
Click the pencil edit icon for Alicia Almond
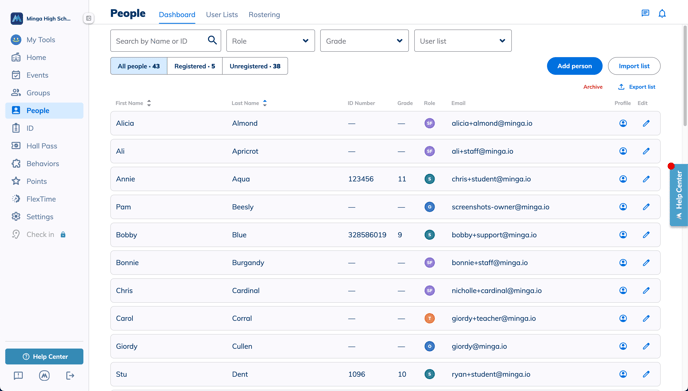tap(646, 123)
